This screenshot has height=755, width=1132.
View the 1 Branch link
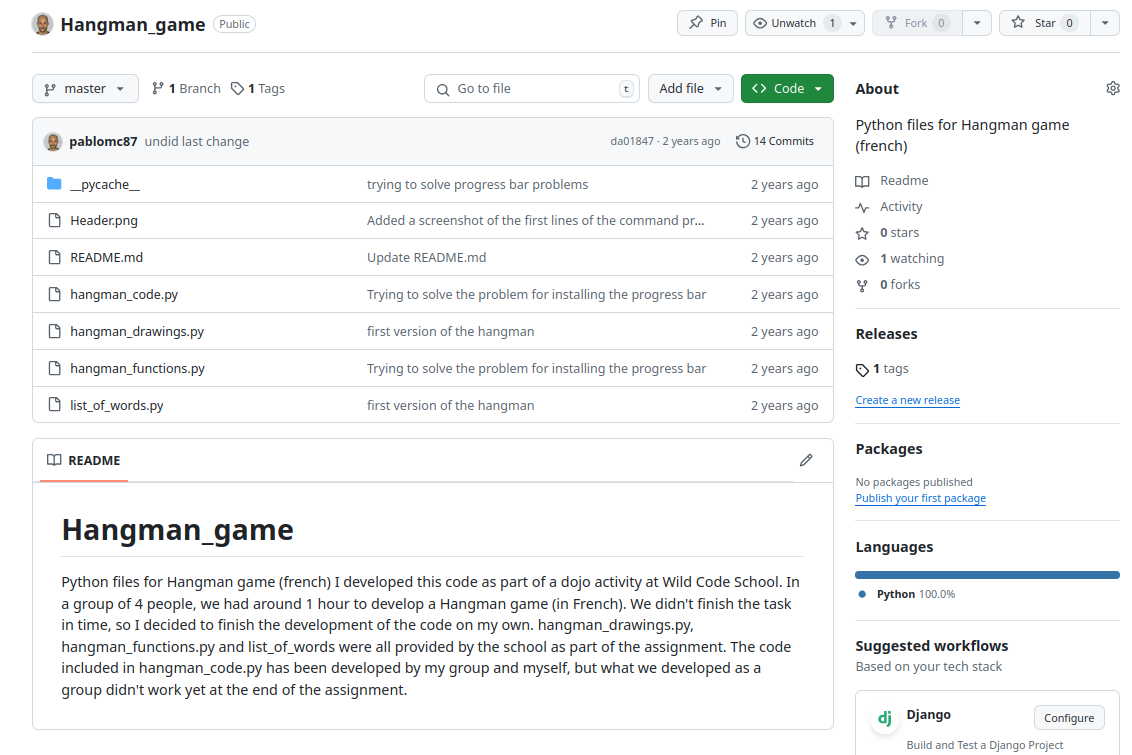pyautogui.click(x=186, y=89)
